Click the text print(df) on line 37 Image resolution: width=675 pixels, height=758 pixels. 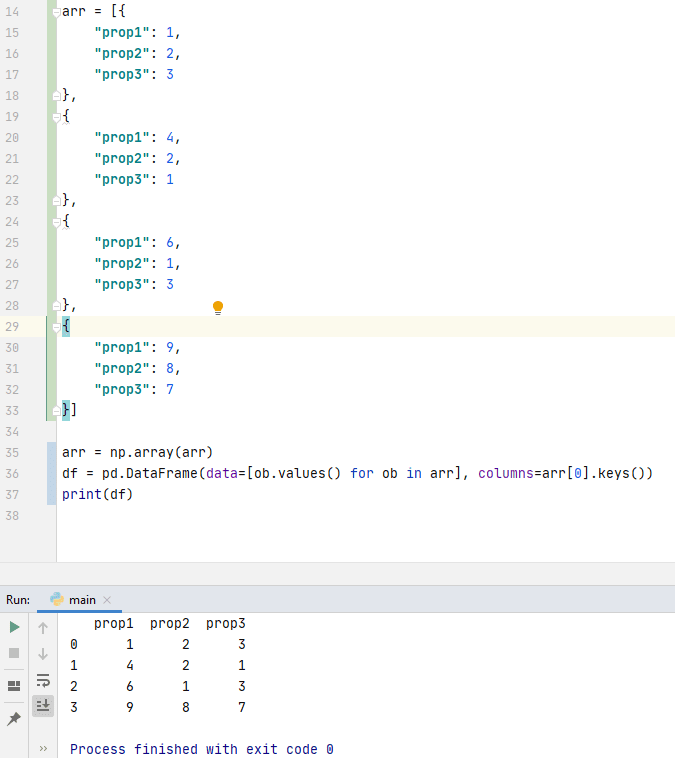(97, 494)
